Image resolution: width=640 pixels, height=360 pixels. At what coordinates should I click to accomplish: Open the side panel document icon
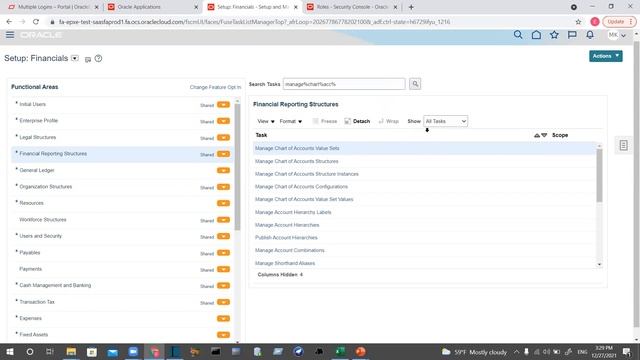[x=623, y=145]
